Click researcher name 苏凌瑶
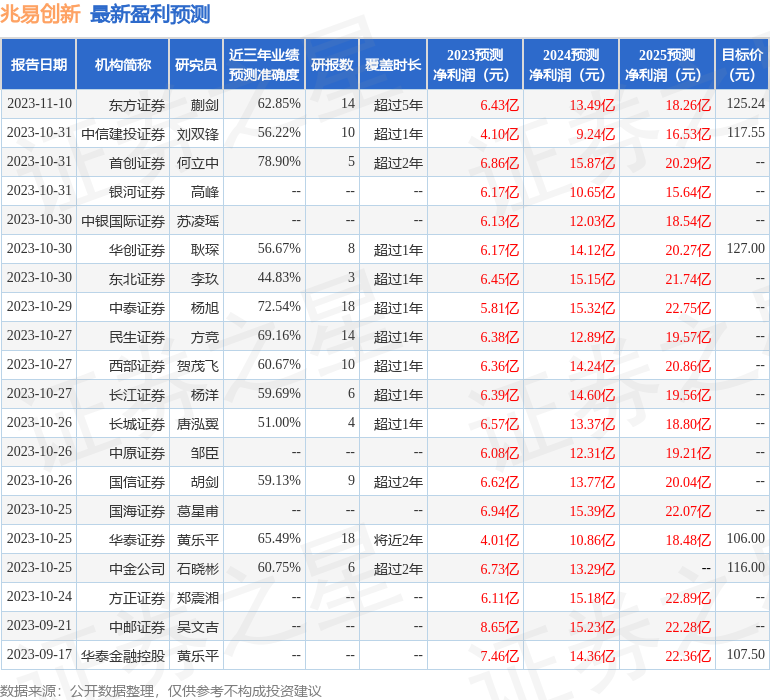The image size is (770, 700). tap(198, 221)
